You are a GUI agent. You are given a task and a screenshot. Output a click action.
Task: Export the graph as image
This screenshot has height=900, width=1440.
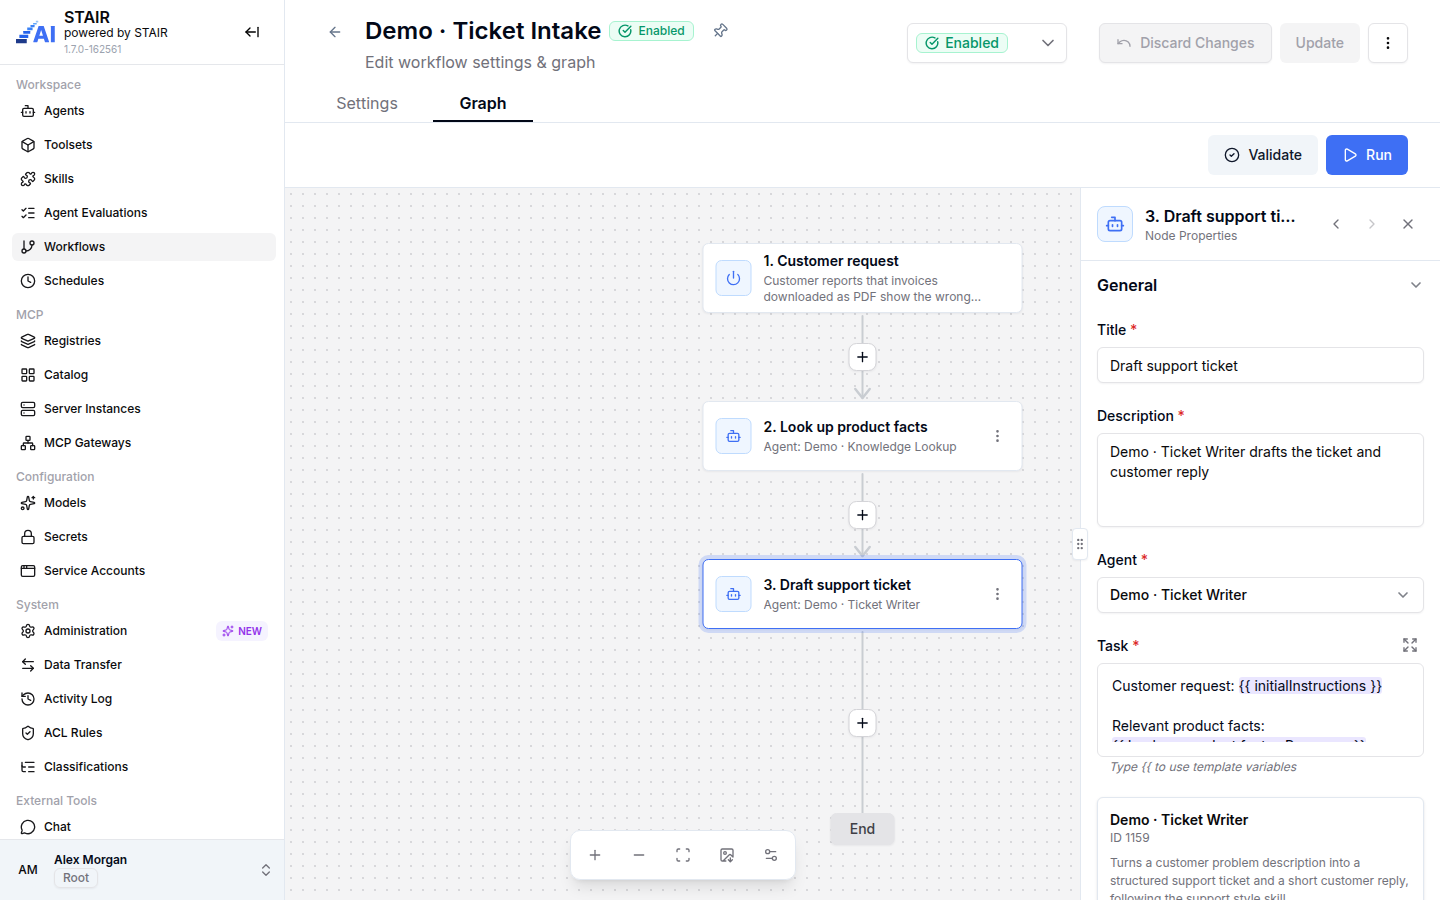727,855
